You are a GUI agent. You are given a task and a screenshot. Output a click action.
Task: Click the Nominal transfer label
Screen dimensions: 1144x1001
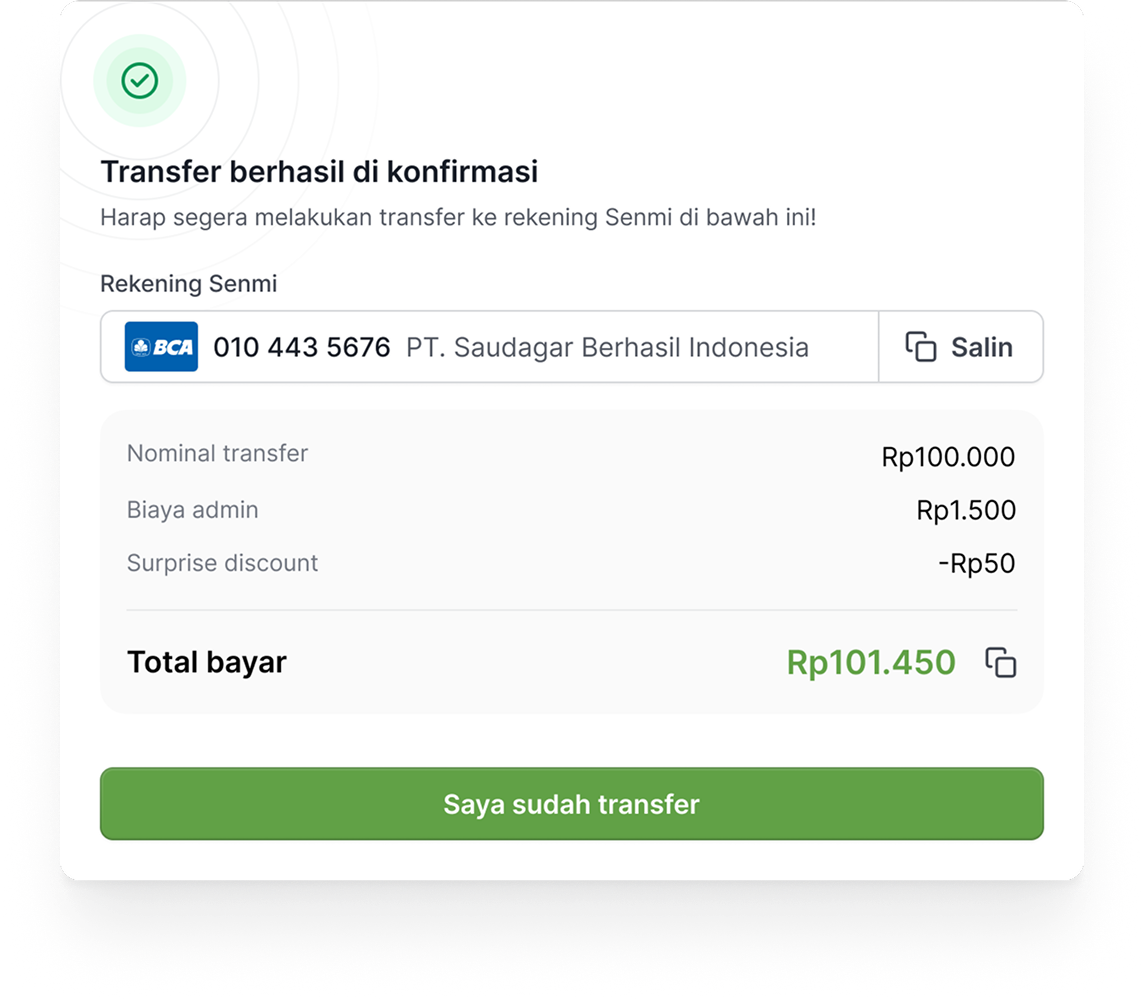pos(217,453)
